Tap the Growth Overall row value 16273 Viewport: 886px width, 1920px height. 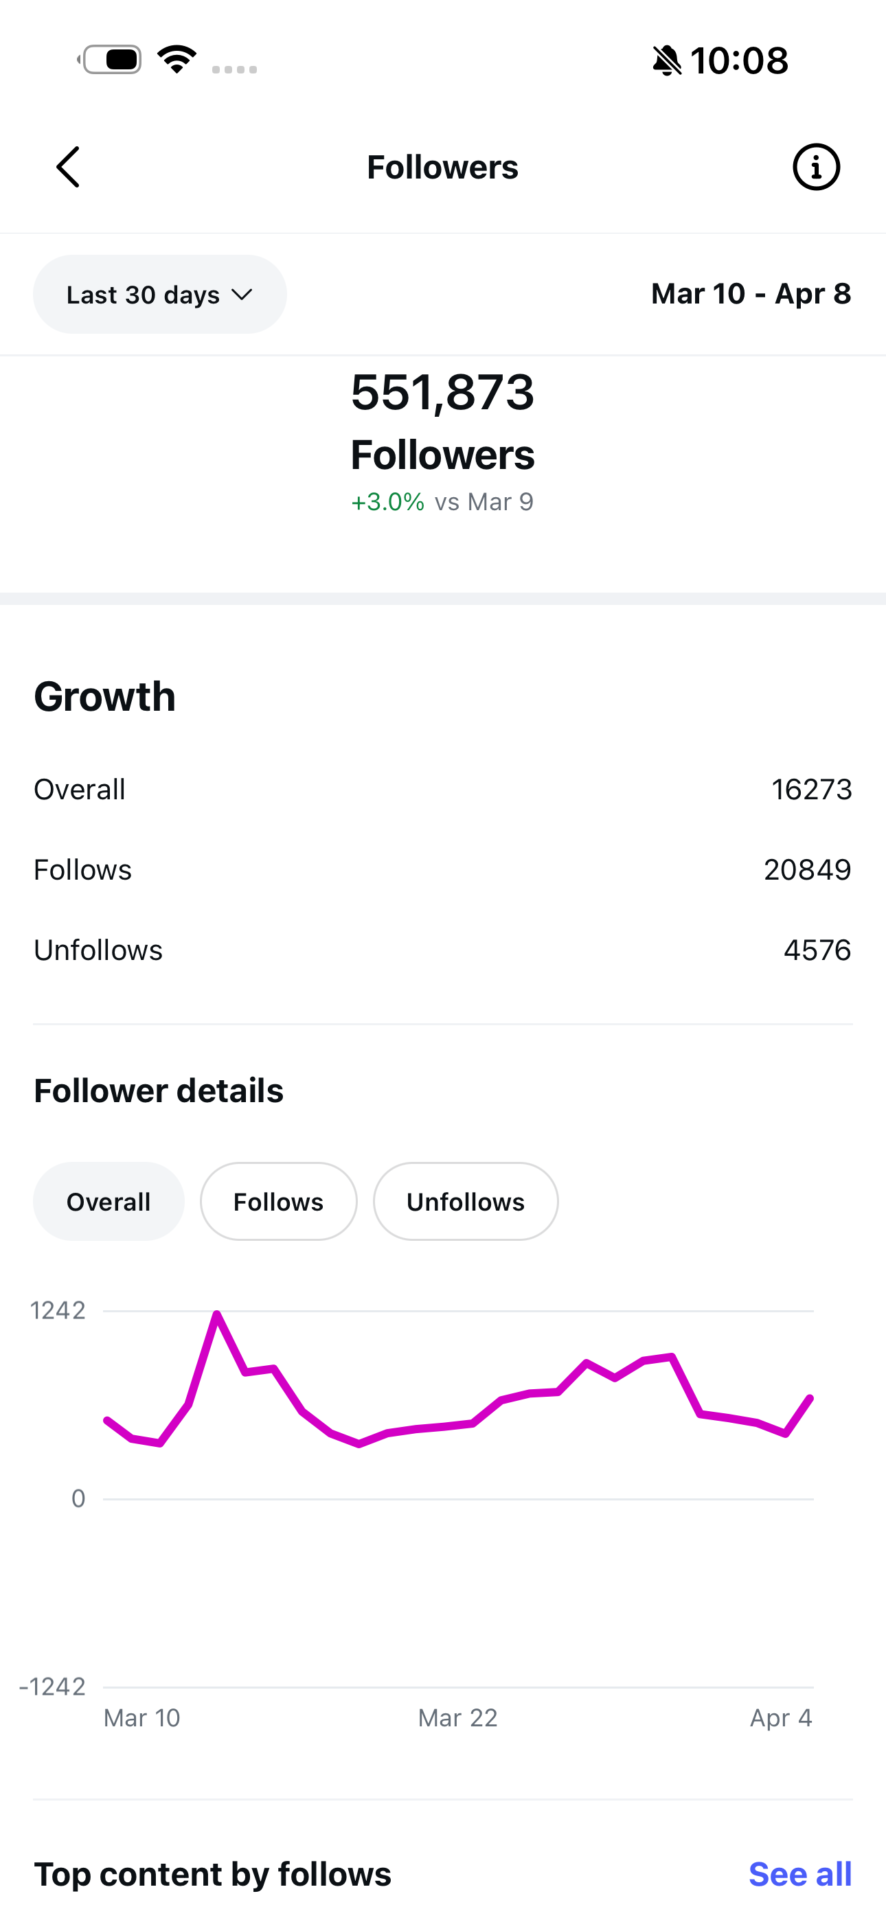(811, 790)
